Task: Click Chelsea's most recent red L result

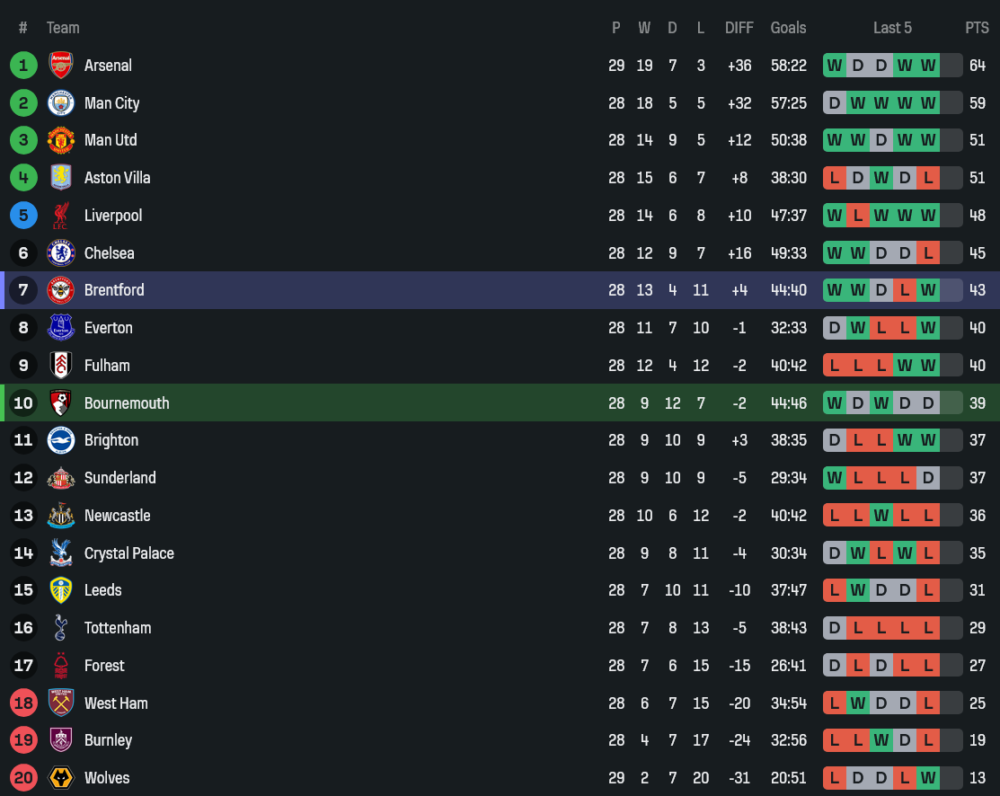Action: click(929, 253)
